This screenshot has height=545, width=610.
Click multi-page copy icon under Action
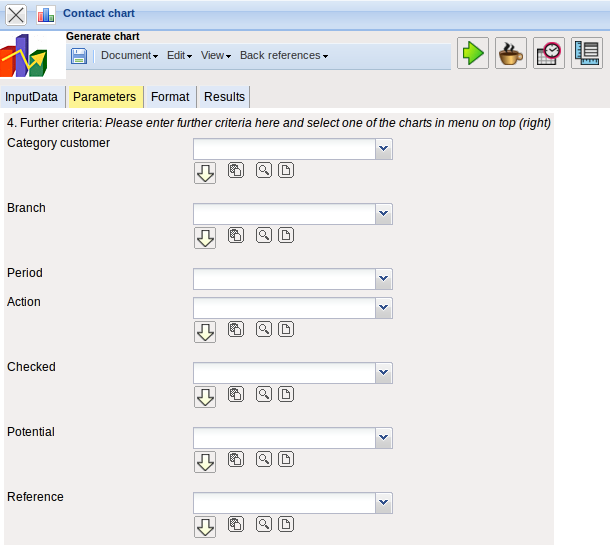coord(236,329)
